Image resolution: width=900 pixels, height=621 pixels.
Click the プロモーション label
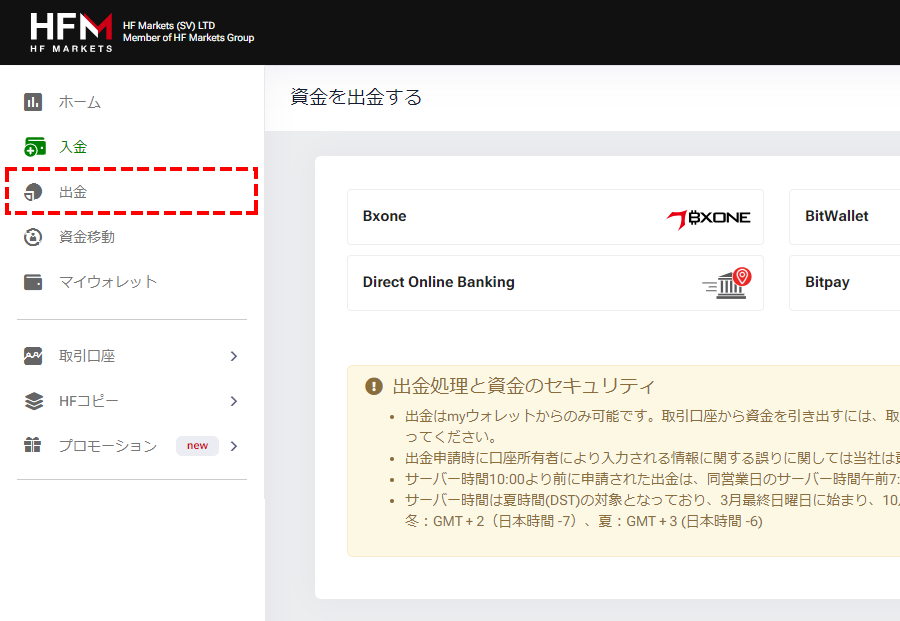click(108, 446)
